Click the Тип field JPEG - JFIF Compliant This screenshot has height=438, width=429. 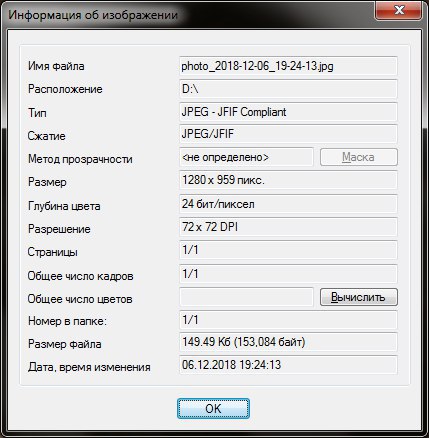tap(288, 112)
